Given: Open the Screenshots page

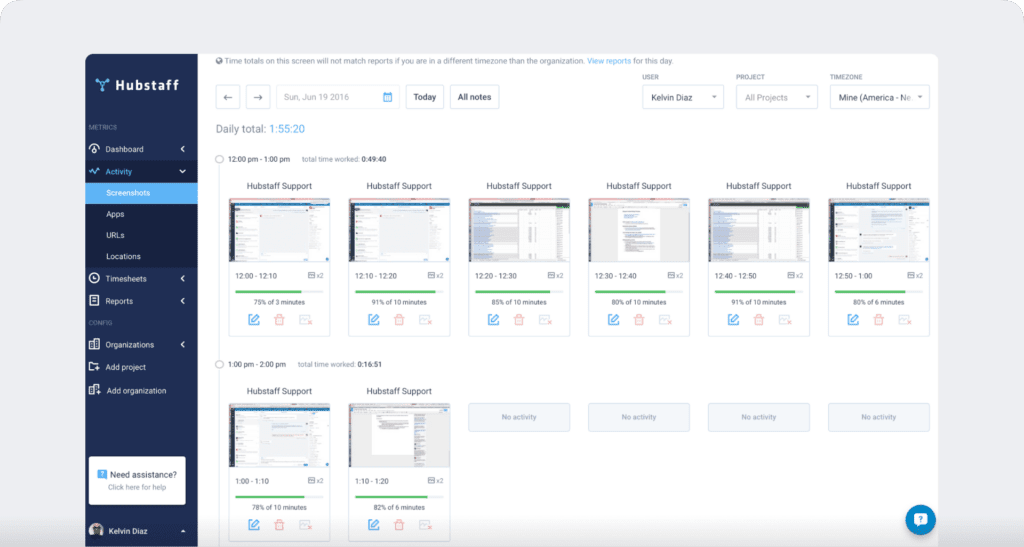Looking at the screenshot, I should [x=141, y=193].
